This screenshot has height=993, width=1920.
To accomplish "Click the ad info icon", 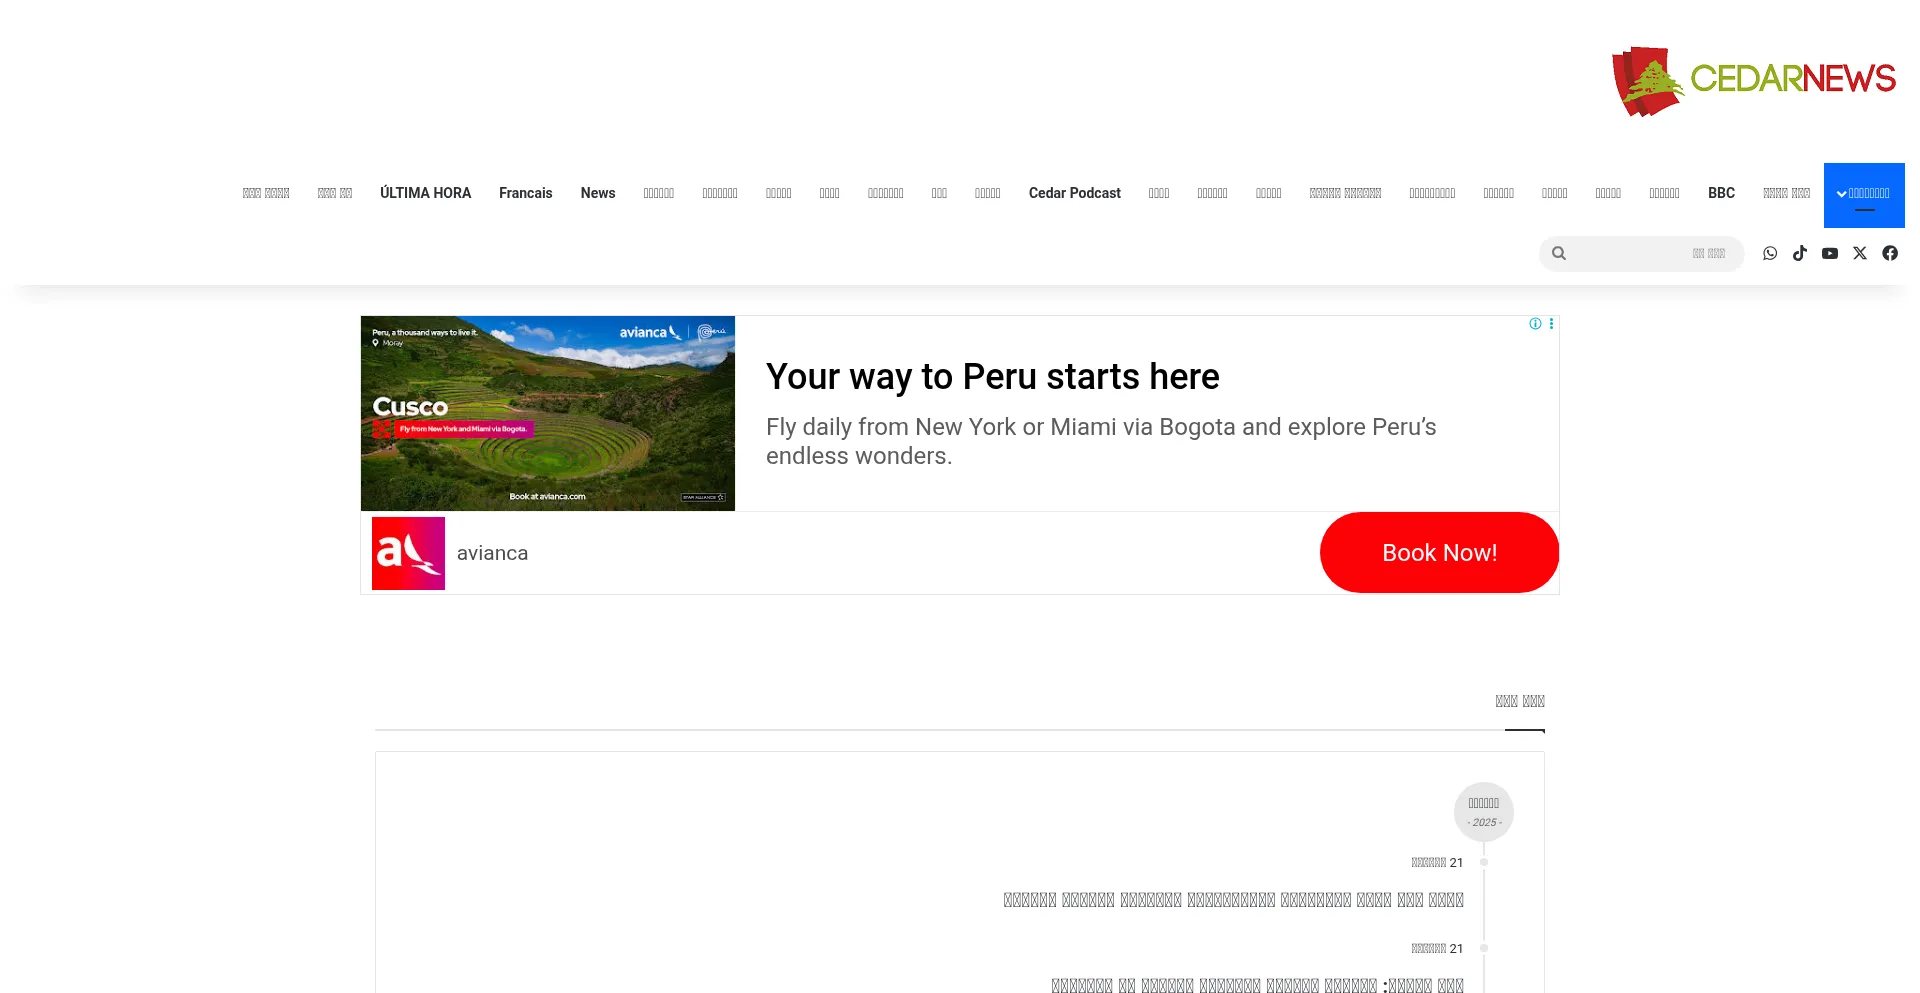I will click(1535, 324).
